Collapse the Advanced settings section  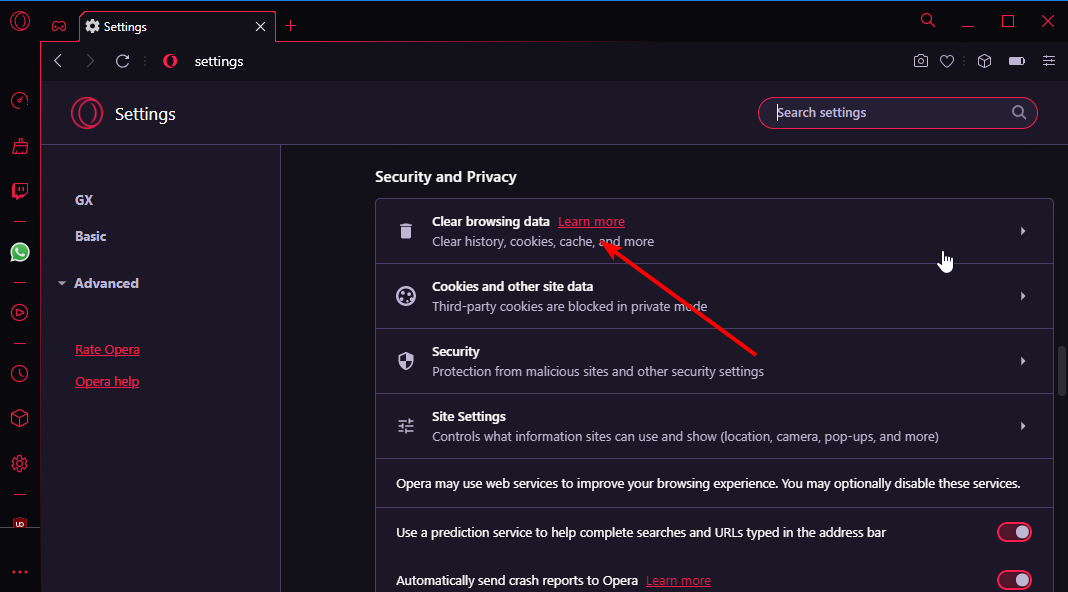pyautogui.click(x=99, y=283)
